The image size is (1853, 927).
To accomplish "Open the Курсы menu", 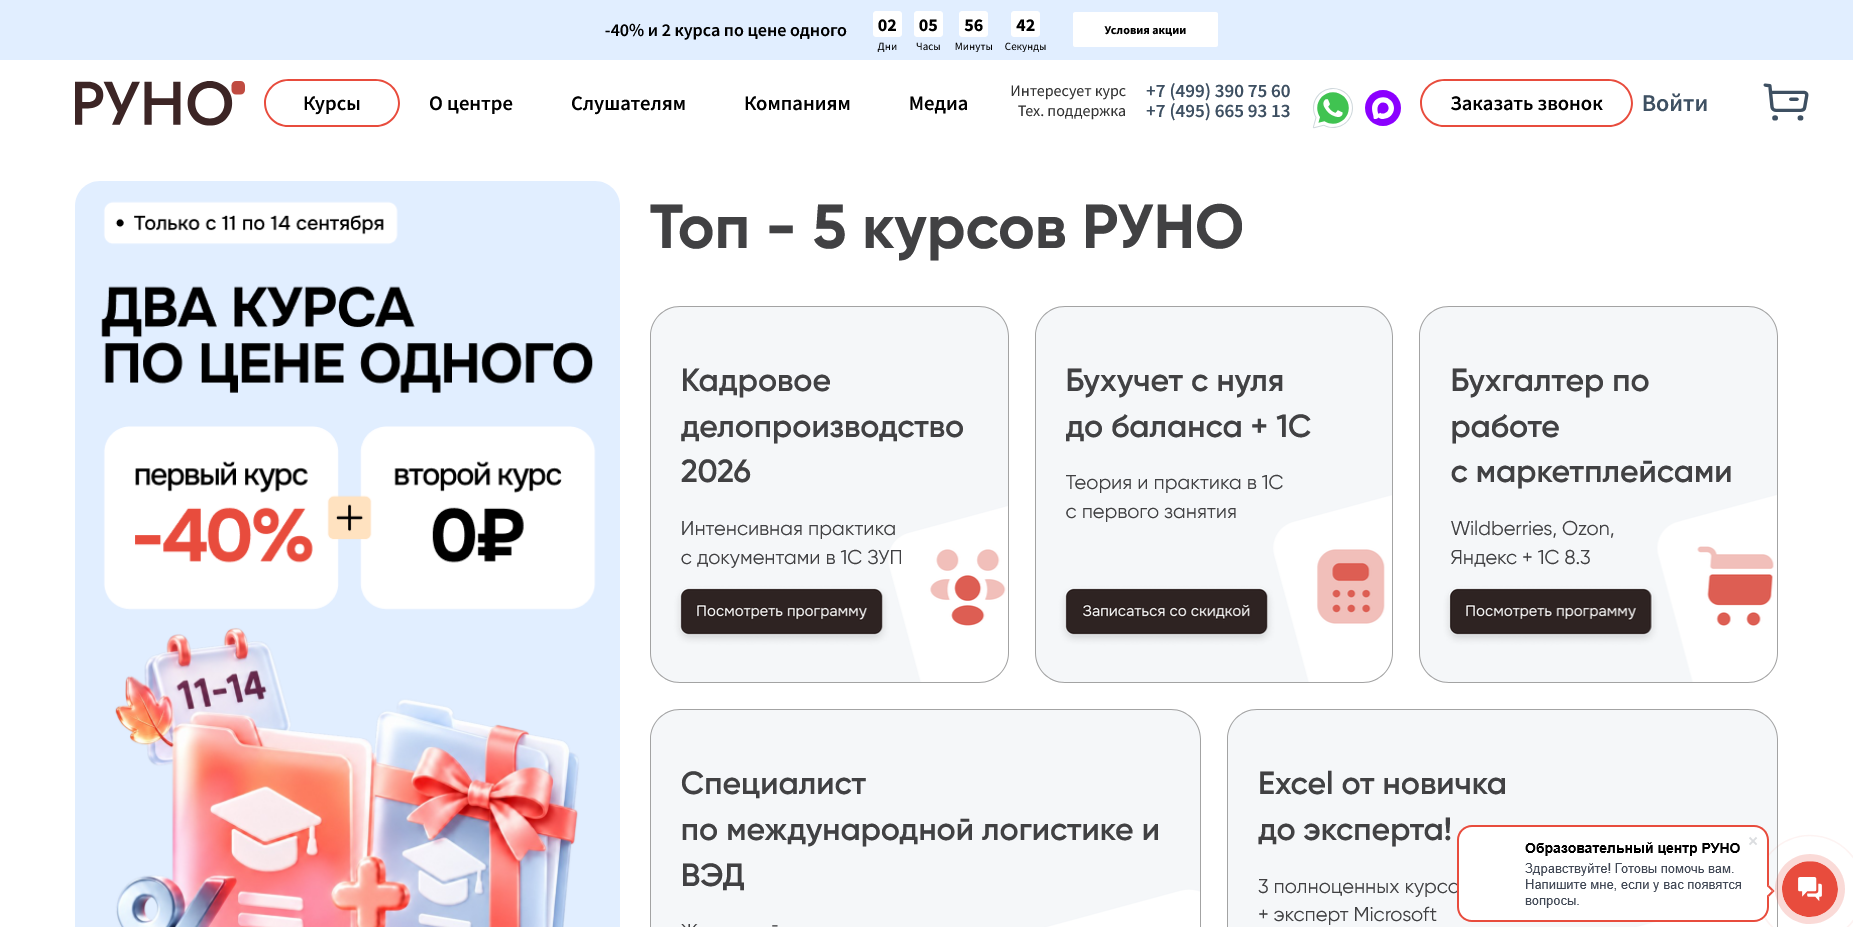I will tap(332, 103).
